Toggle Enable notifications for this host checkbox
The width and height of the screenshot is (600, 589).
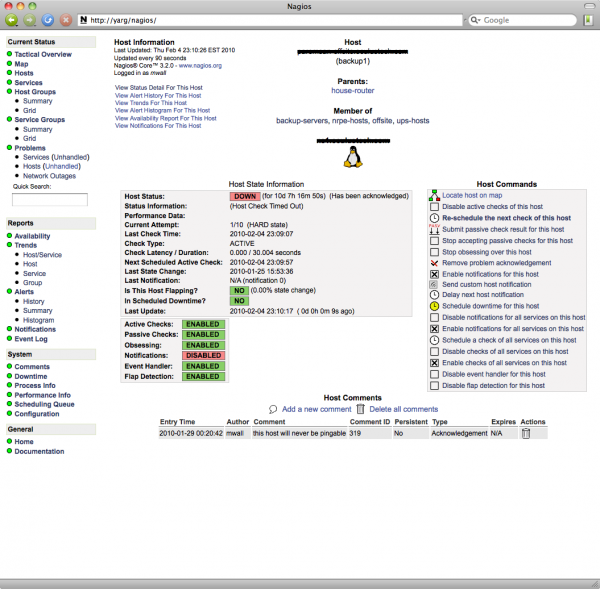pos(433,273)
